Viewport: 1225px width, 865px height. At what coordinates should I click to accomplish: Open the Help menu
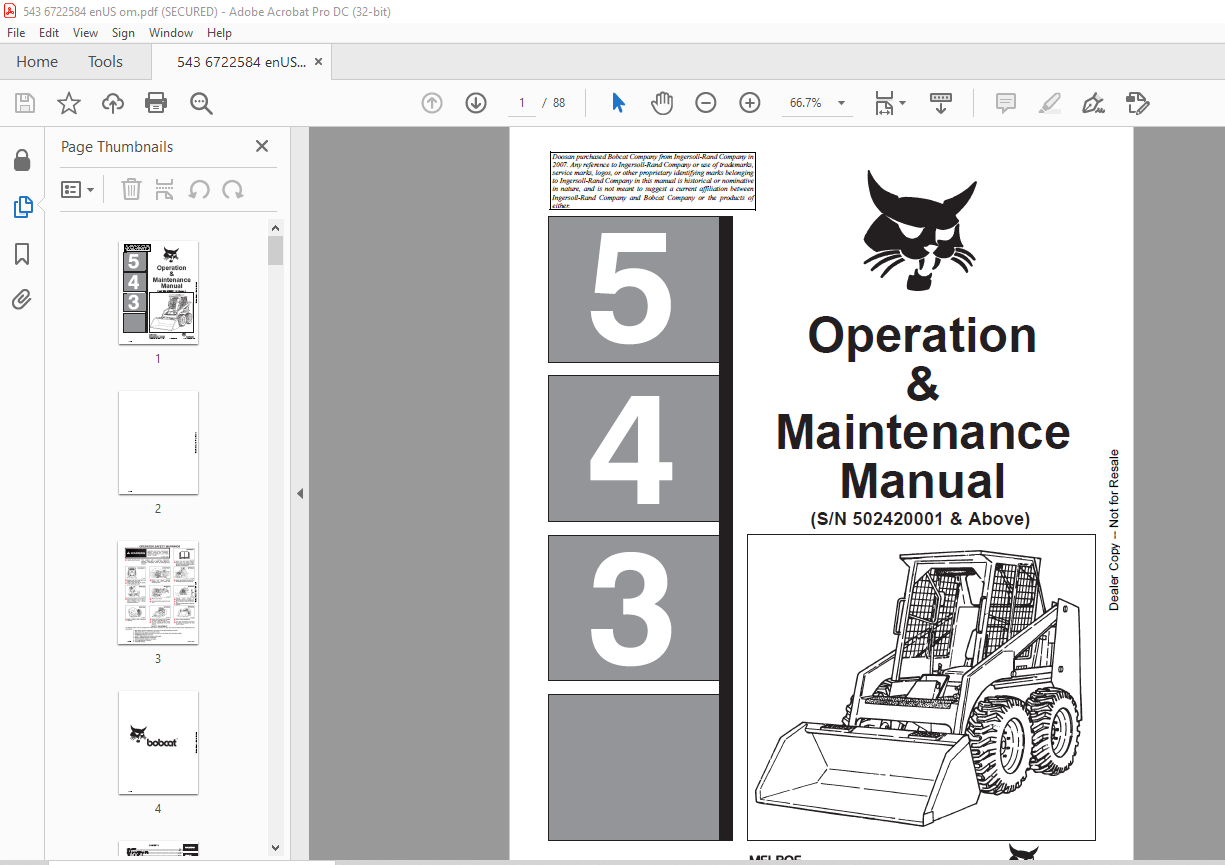pyautogui.click(x=219, y=33)
